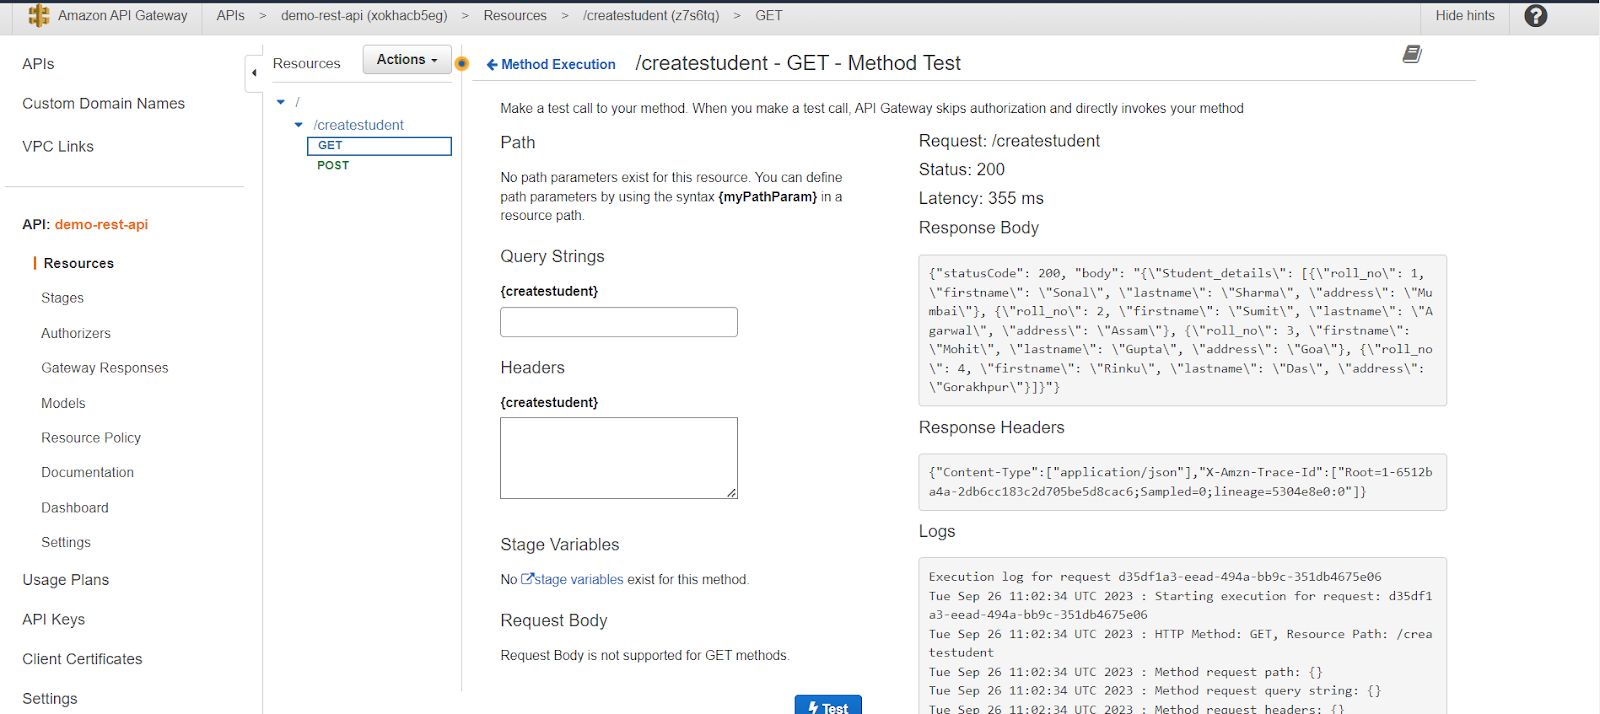Open APIs in left sidebar
This screenshot has width=1600, height=714.
(38, 64)
